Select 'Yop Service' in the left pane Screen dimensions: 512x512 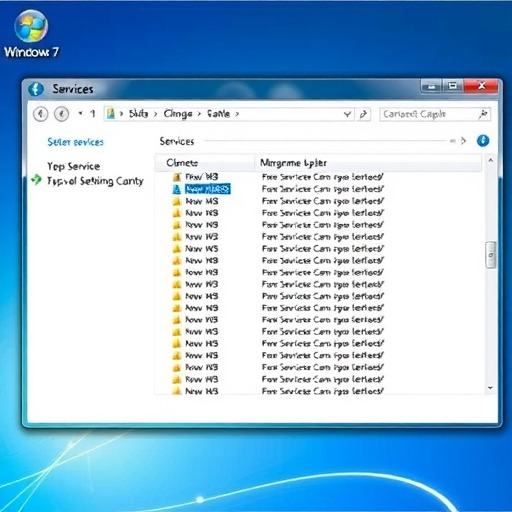[x=74, y=166]
